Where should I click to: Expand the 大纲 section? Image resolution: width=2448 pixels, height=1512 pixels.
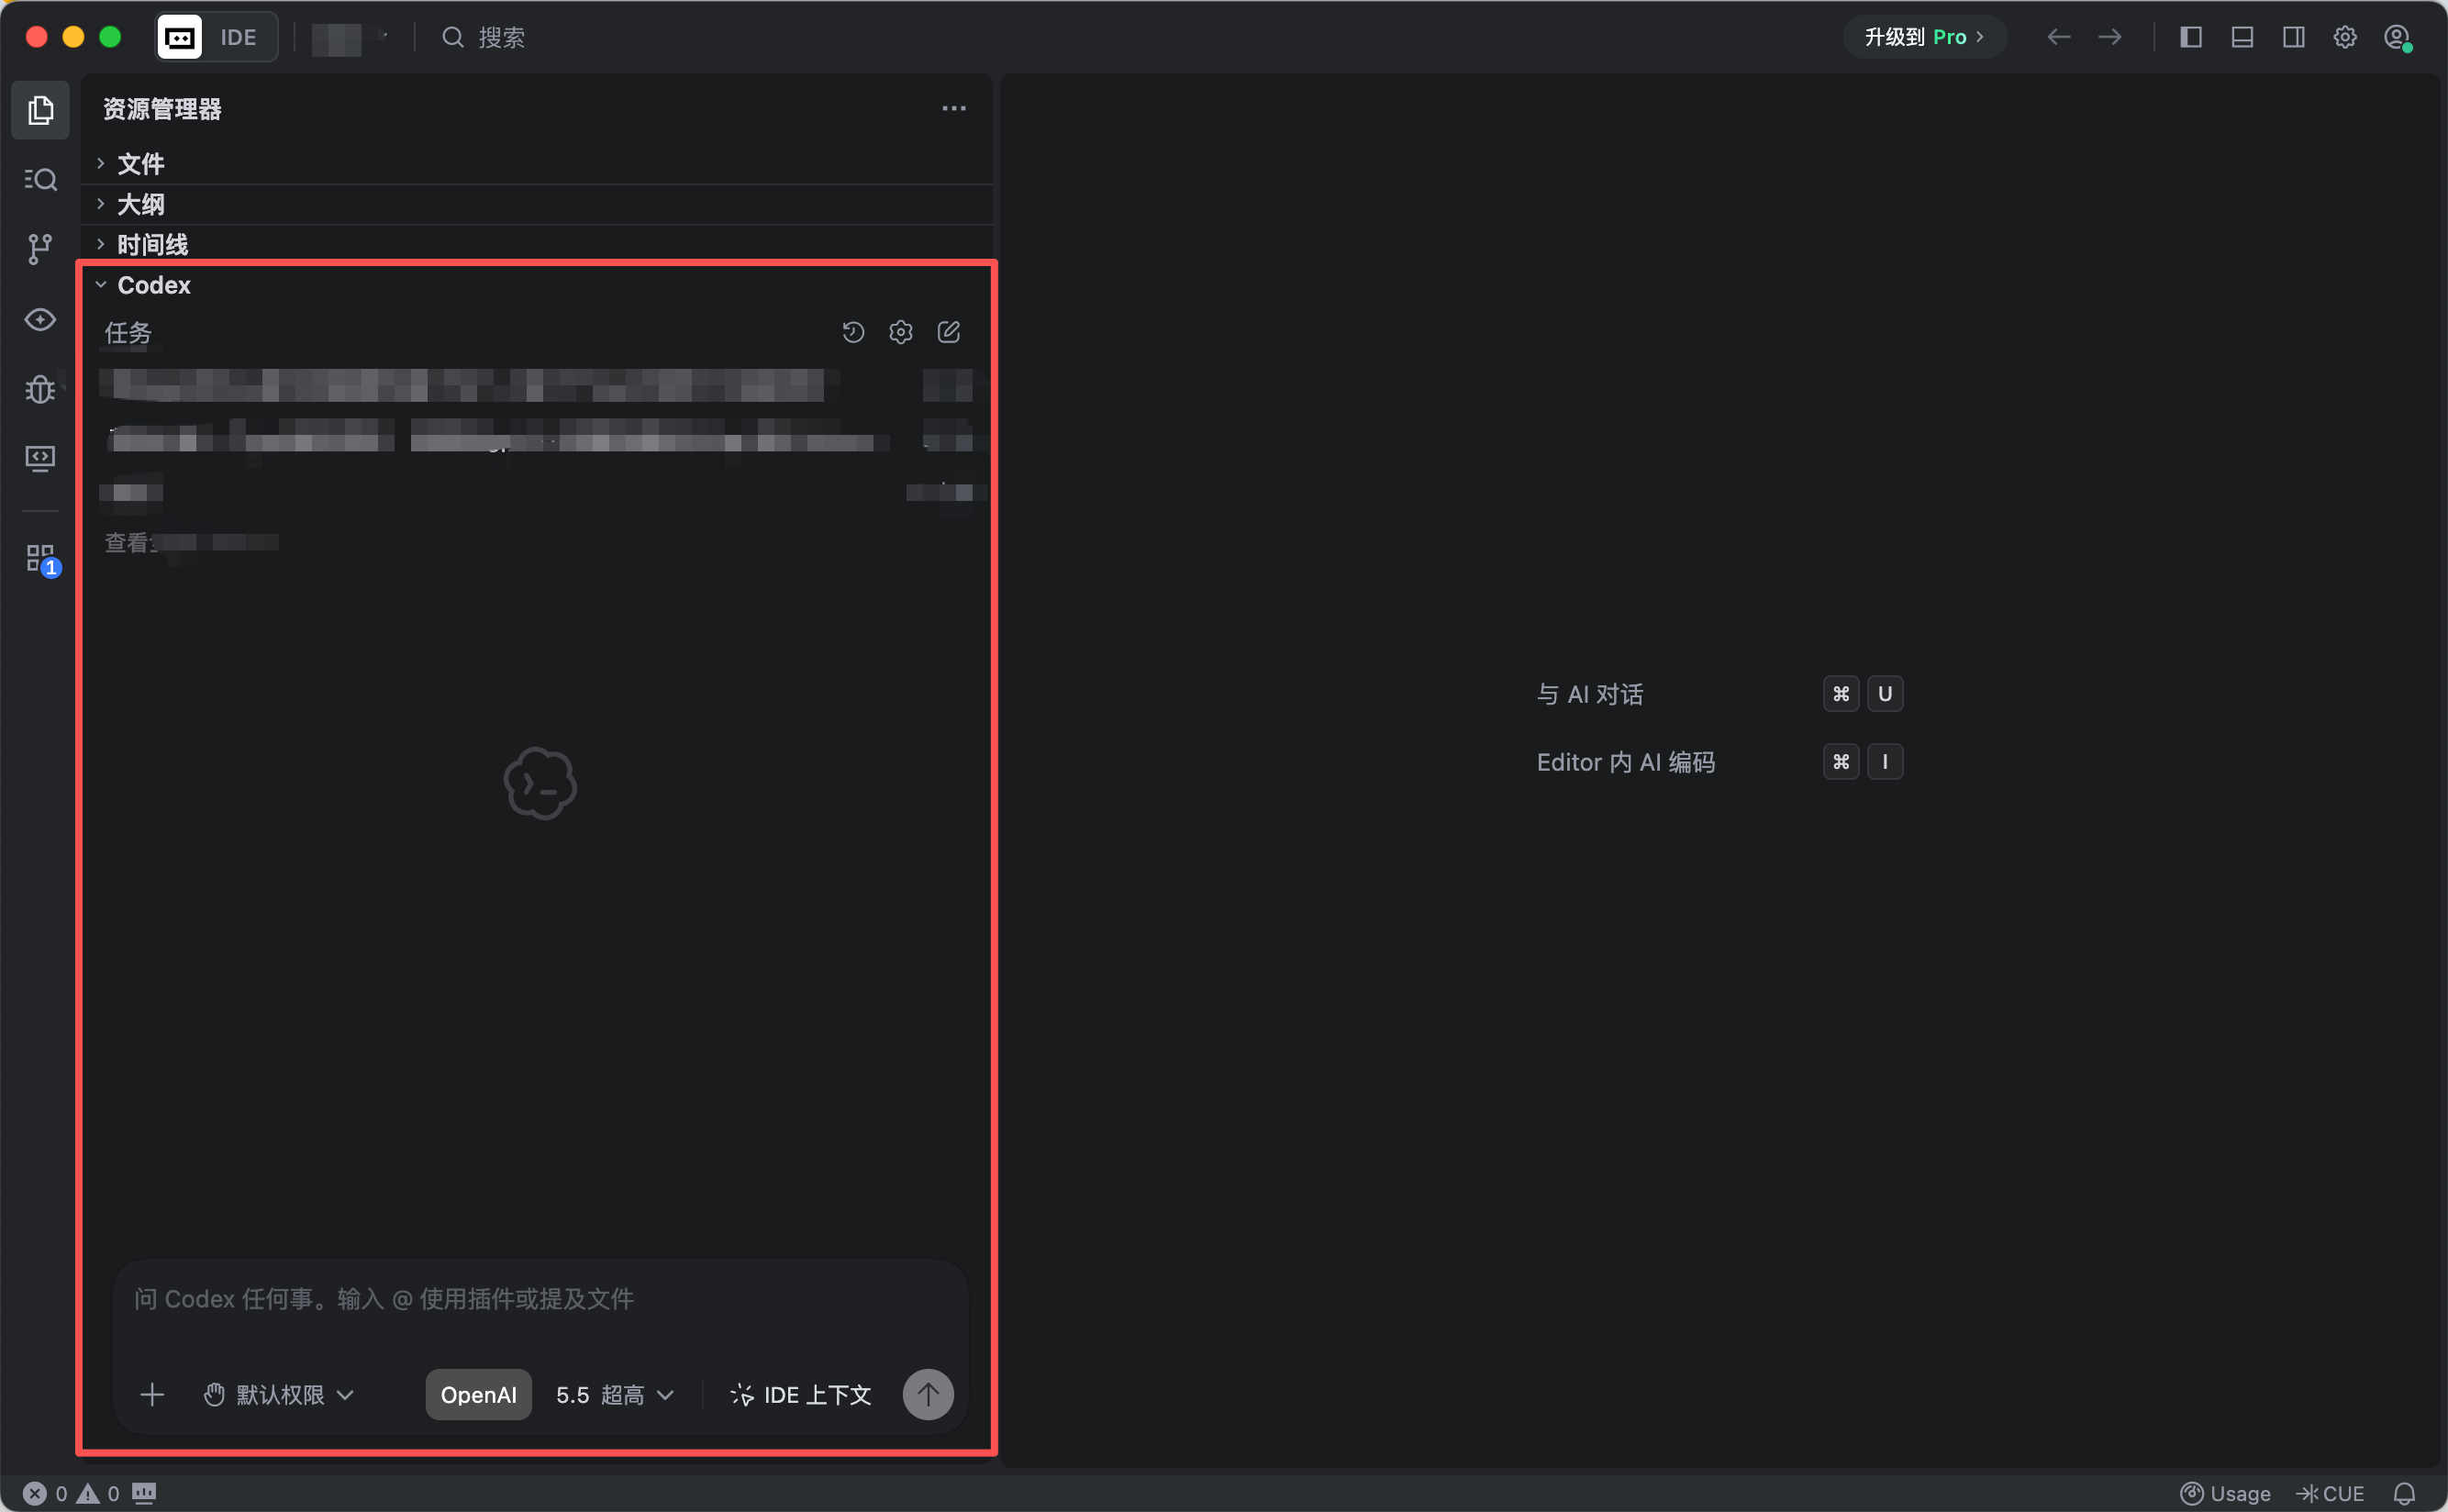tap(538, 204)
